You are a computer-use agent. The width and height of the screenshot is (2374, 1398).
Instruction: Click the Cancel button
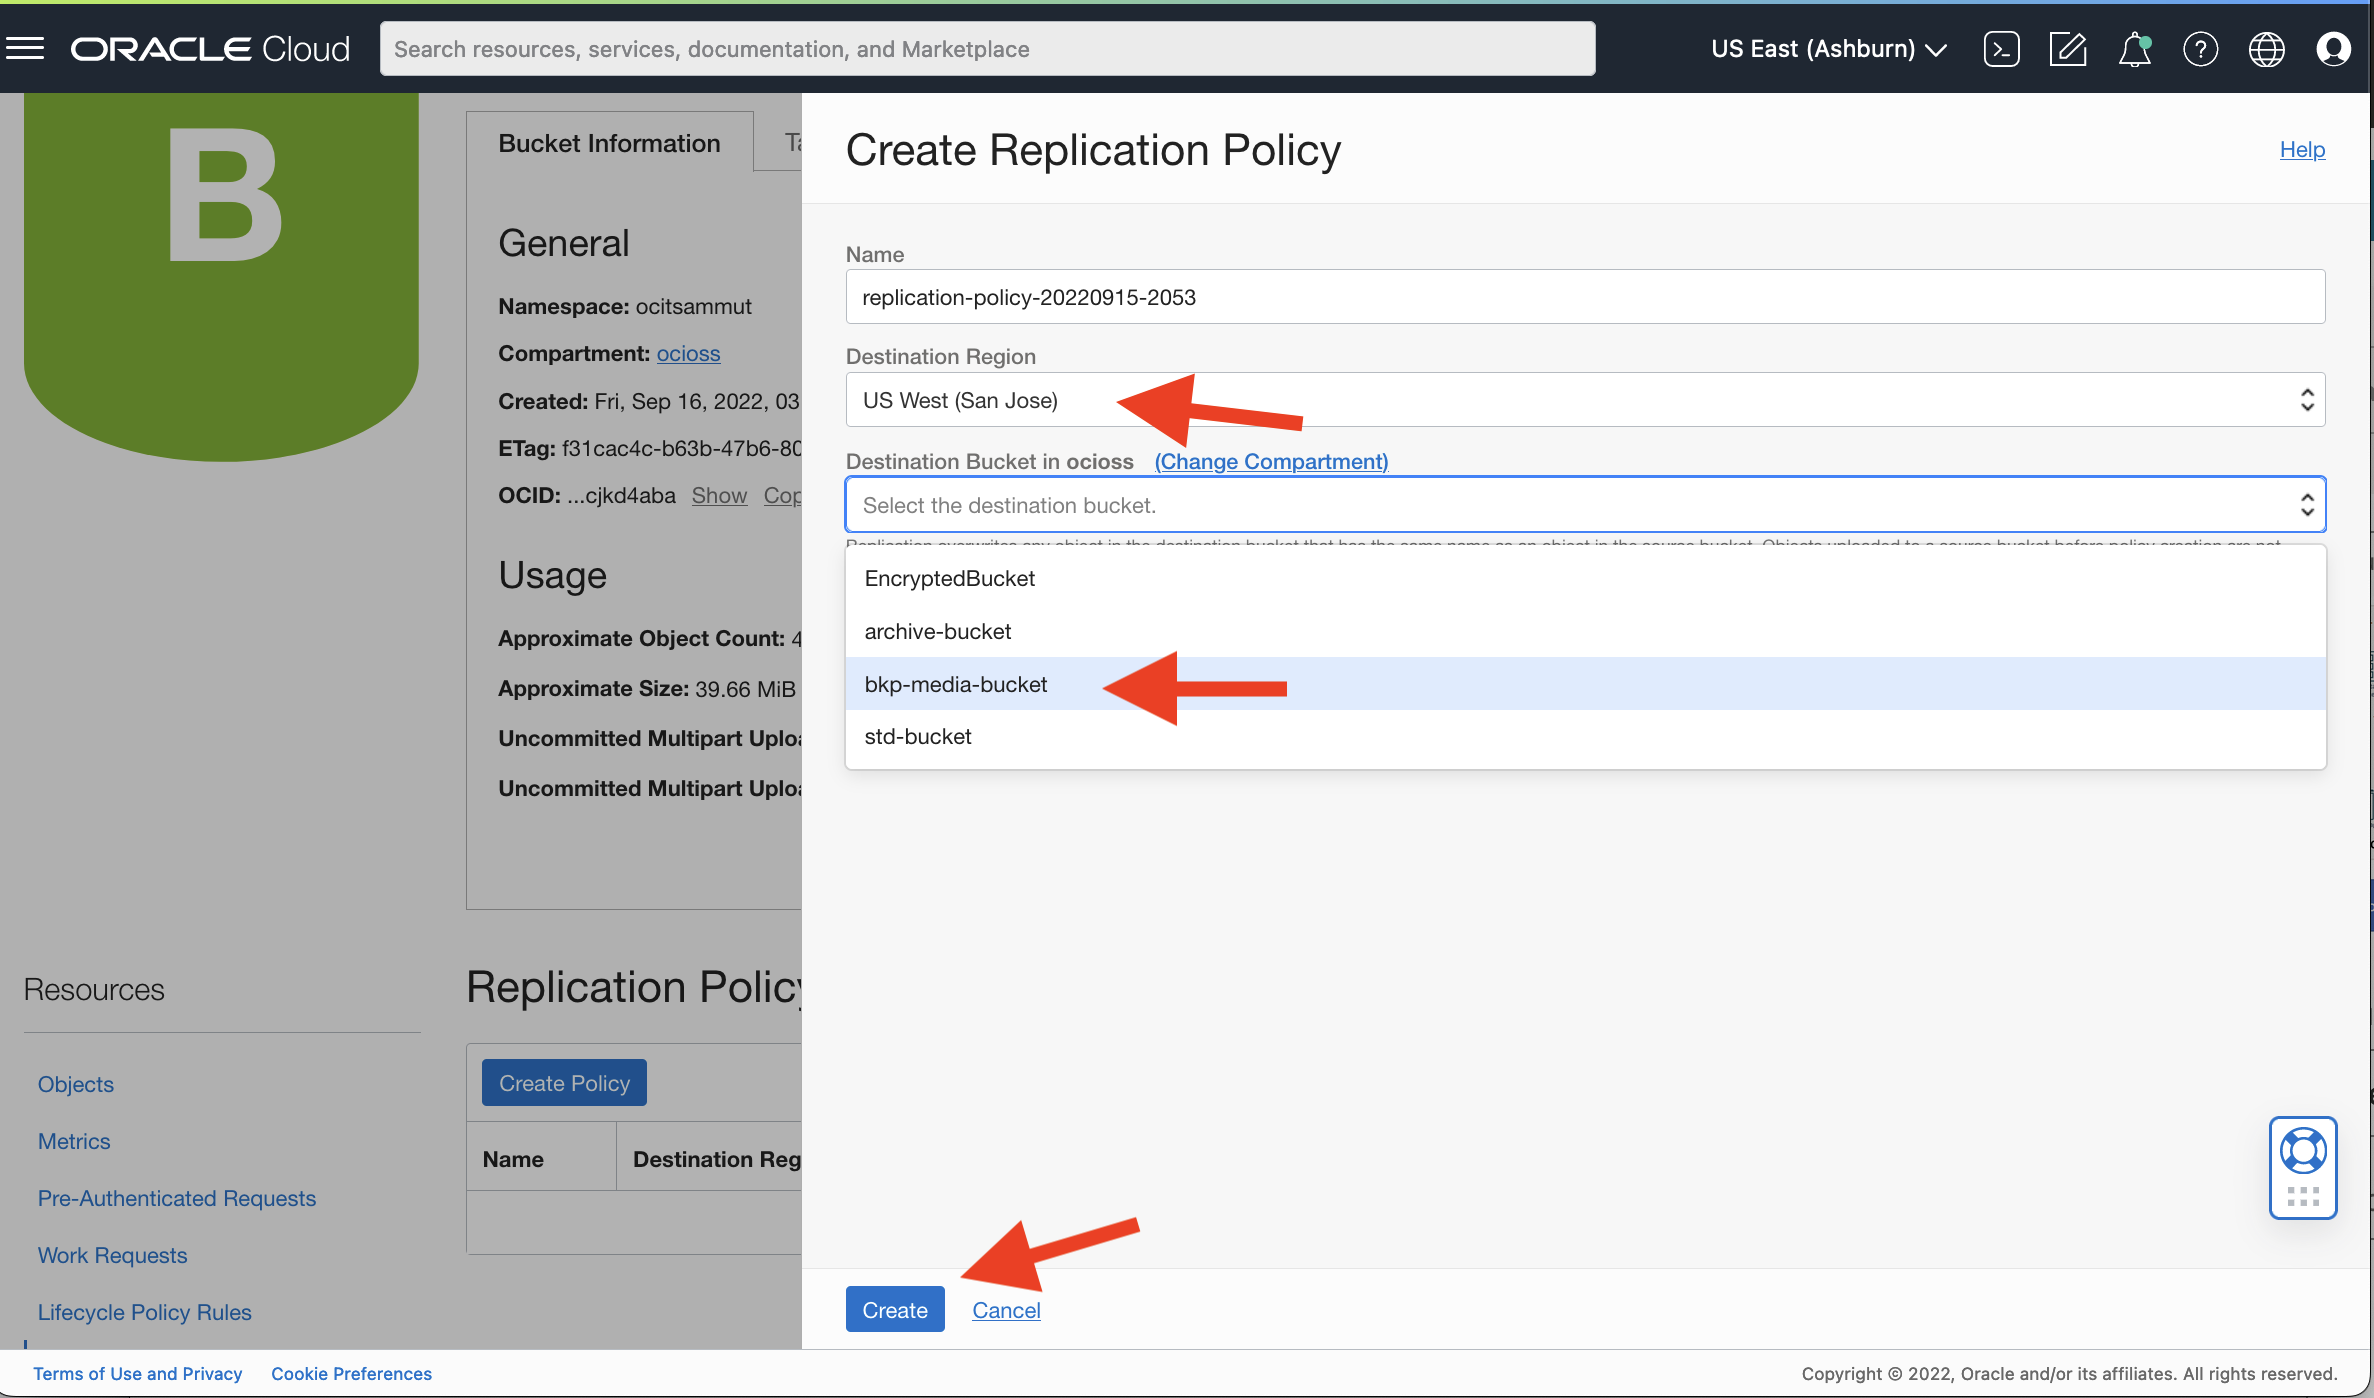[1006, 1308]
